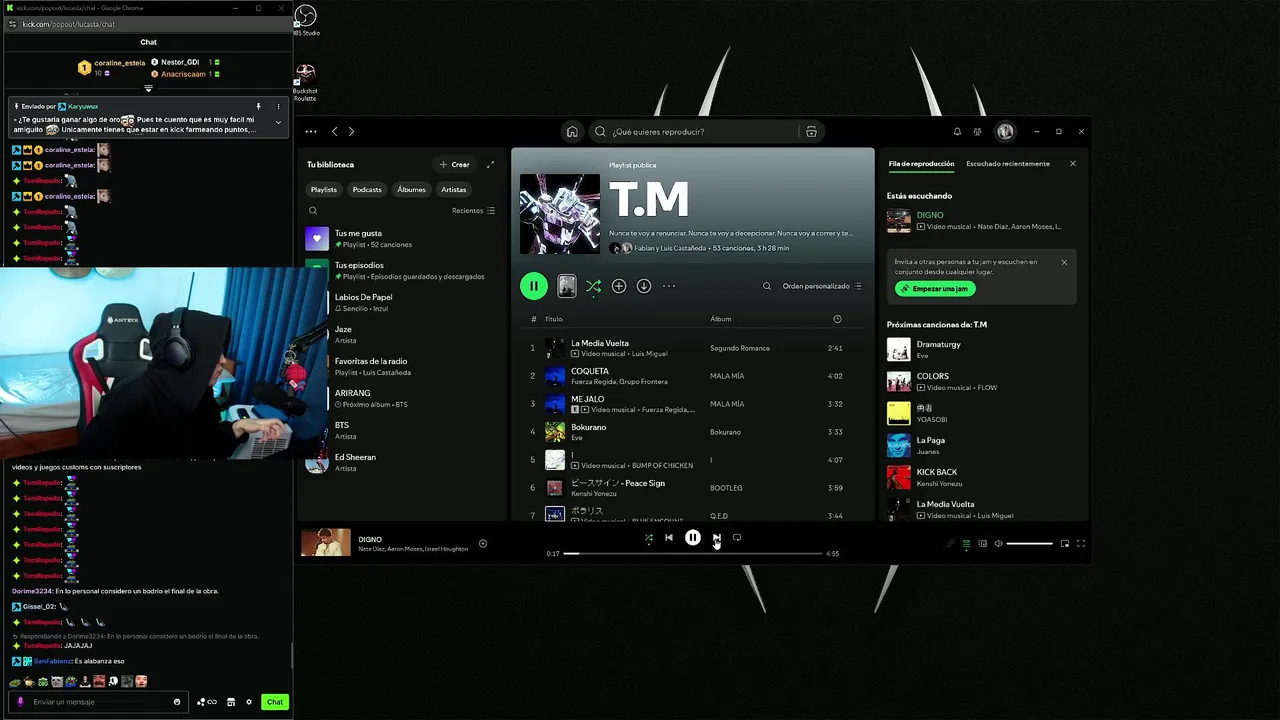Open the Recientes sort dropdown
The width and height of the screenshot is (1280, 720).
click(473, 210)
